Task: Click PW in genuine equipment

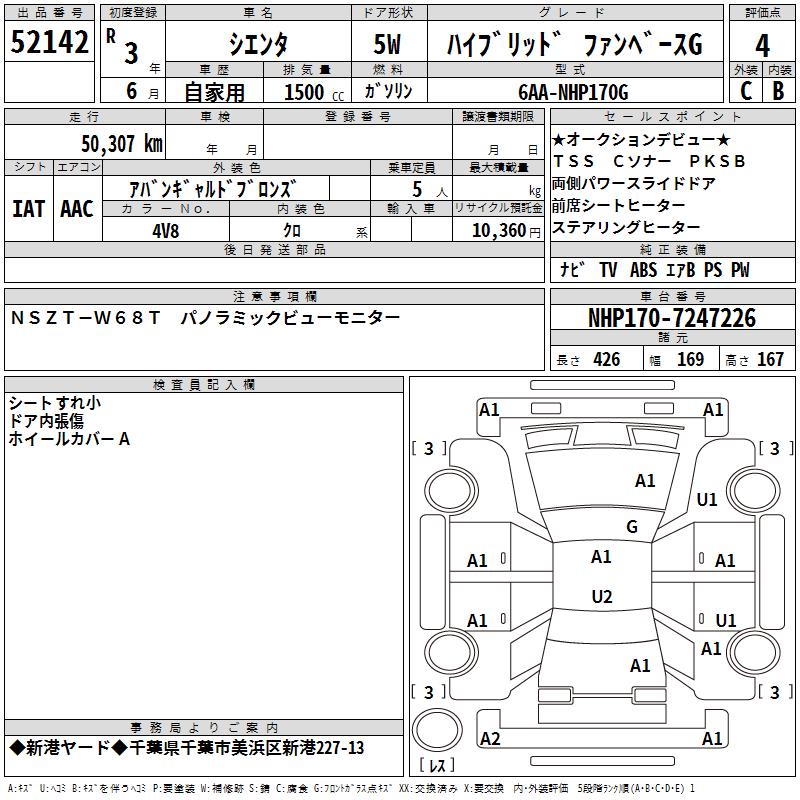Action: coord(740,269)
